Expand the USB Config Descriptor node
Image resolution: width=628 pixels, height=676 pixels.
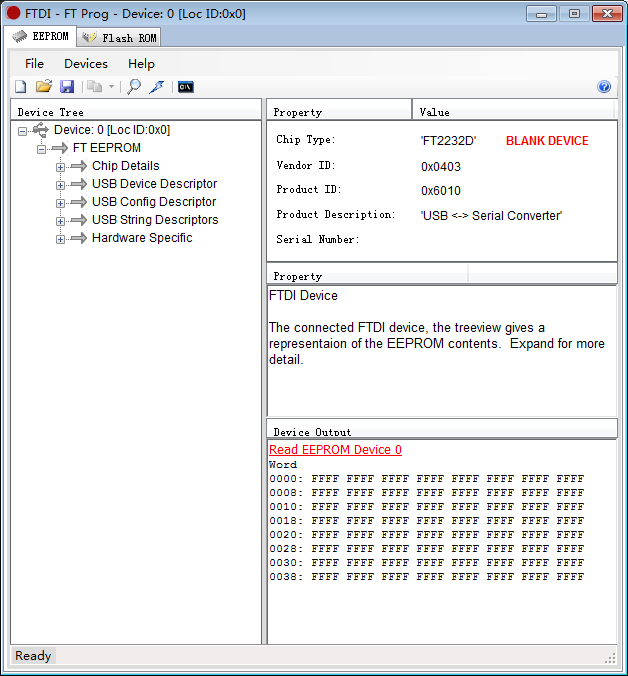pyautogui.click(x=60, y=203)
